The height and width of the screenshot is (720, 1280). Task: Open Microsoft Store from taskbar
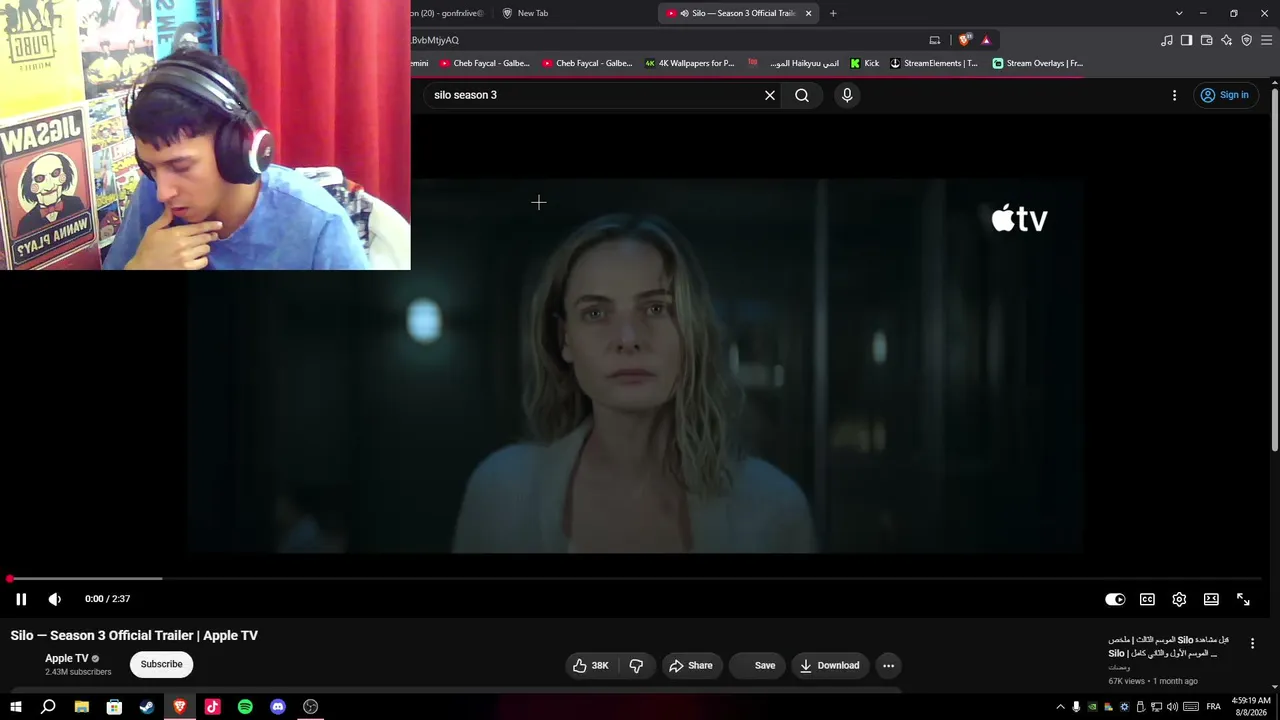coord(114,707)
